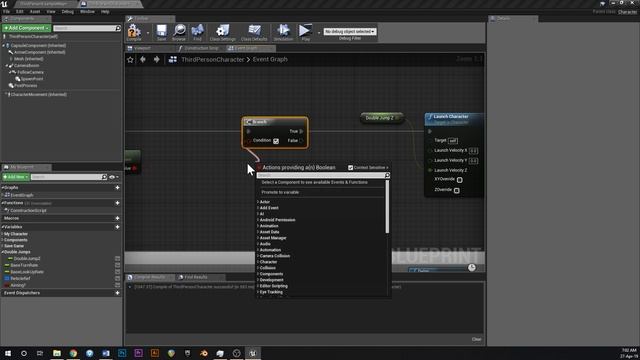Viewport: 640px width, 360px height.
Task: Select Promote to variable entry
Action: coord(280,192)
